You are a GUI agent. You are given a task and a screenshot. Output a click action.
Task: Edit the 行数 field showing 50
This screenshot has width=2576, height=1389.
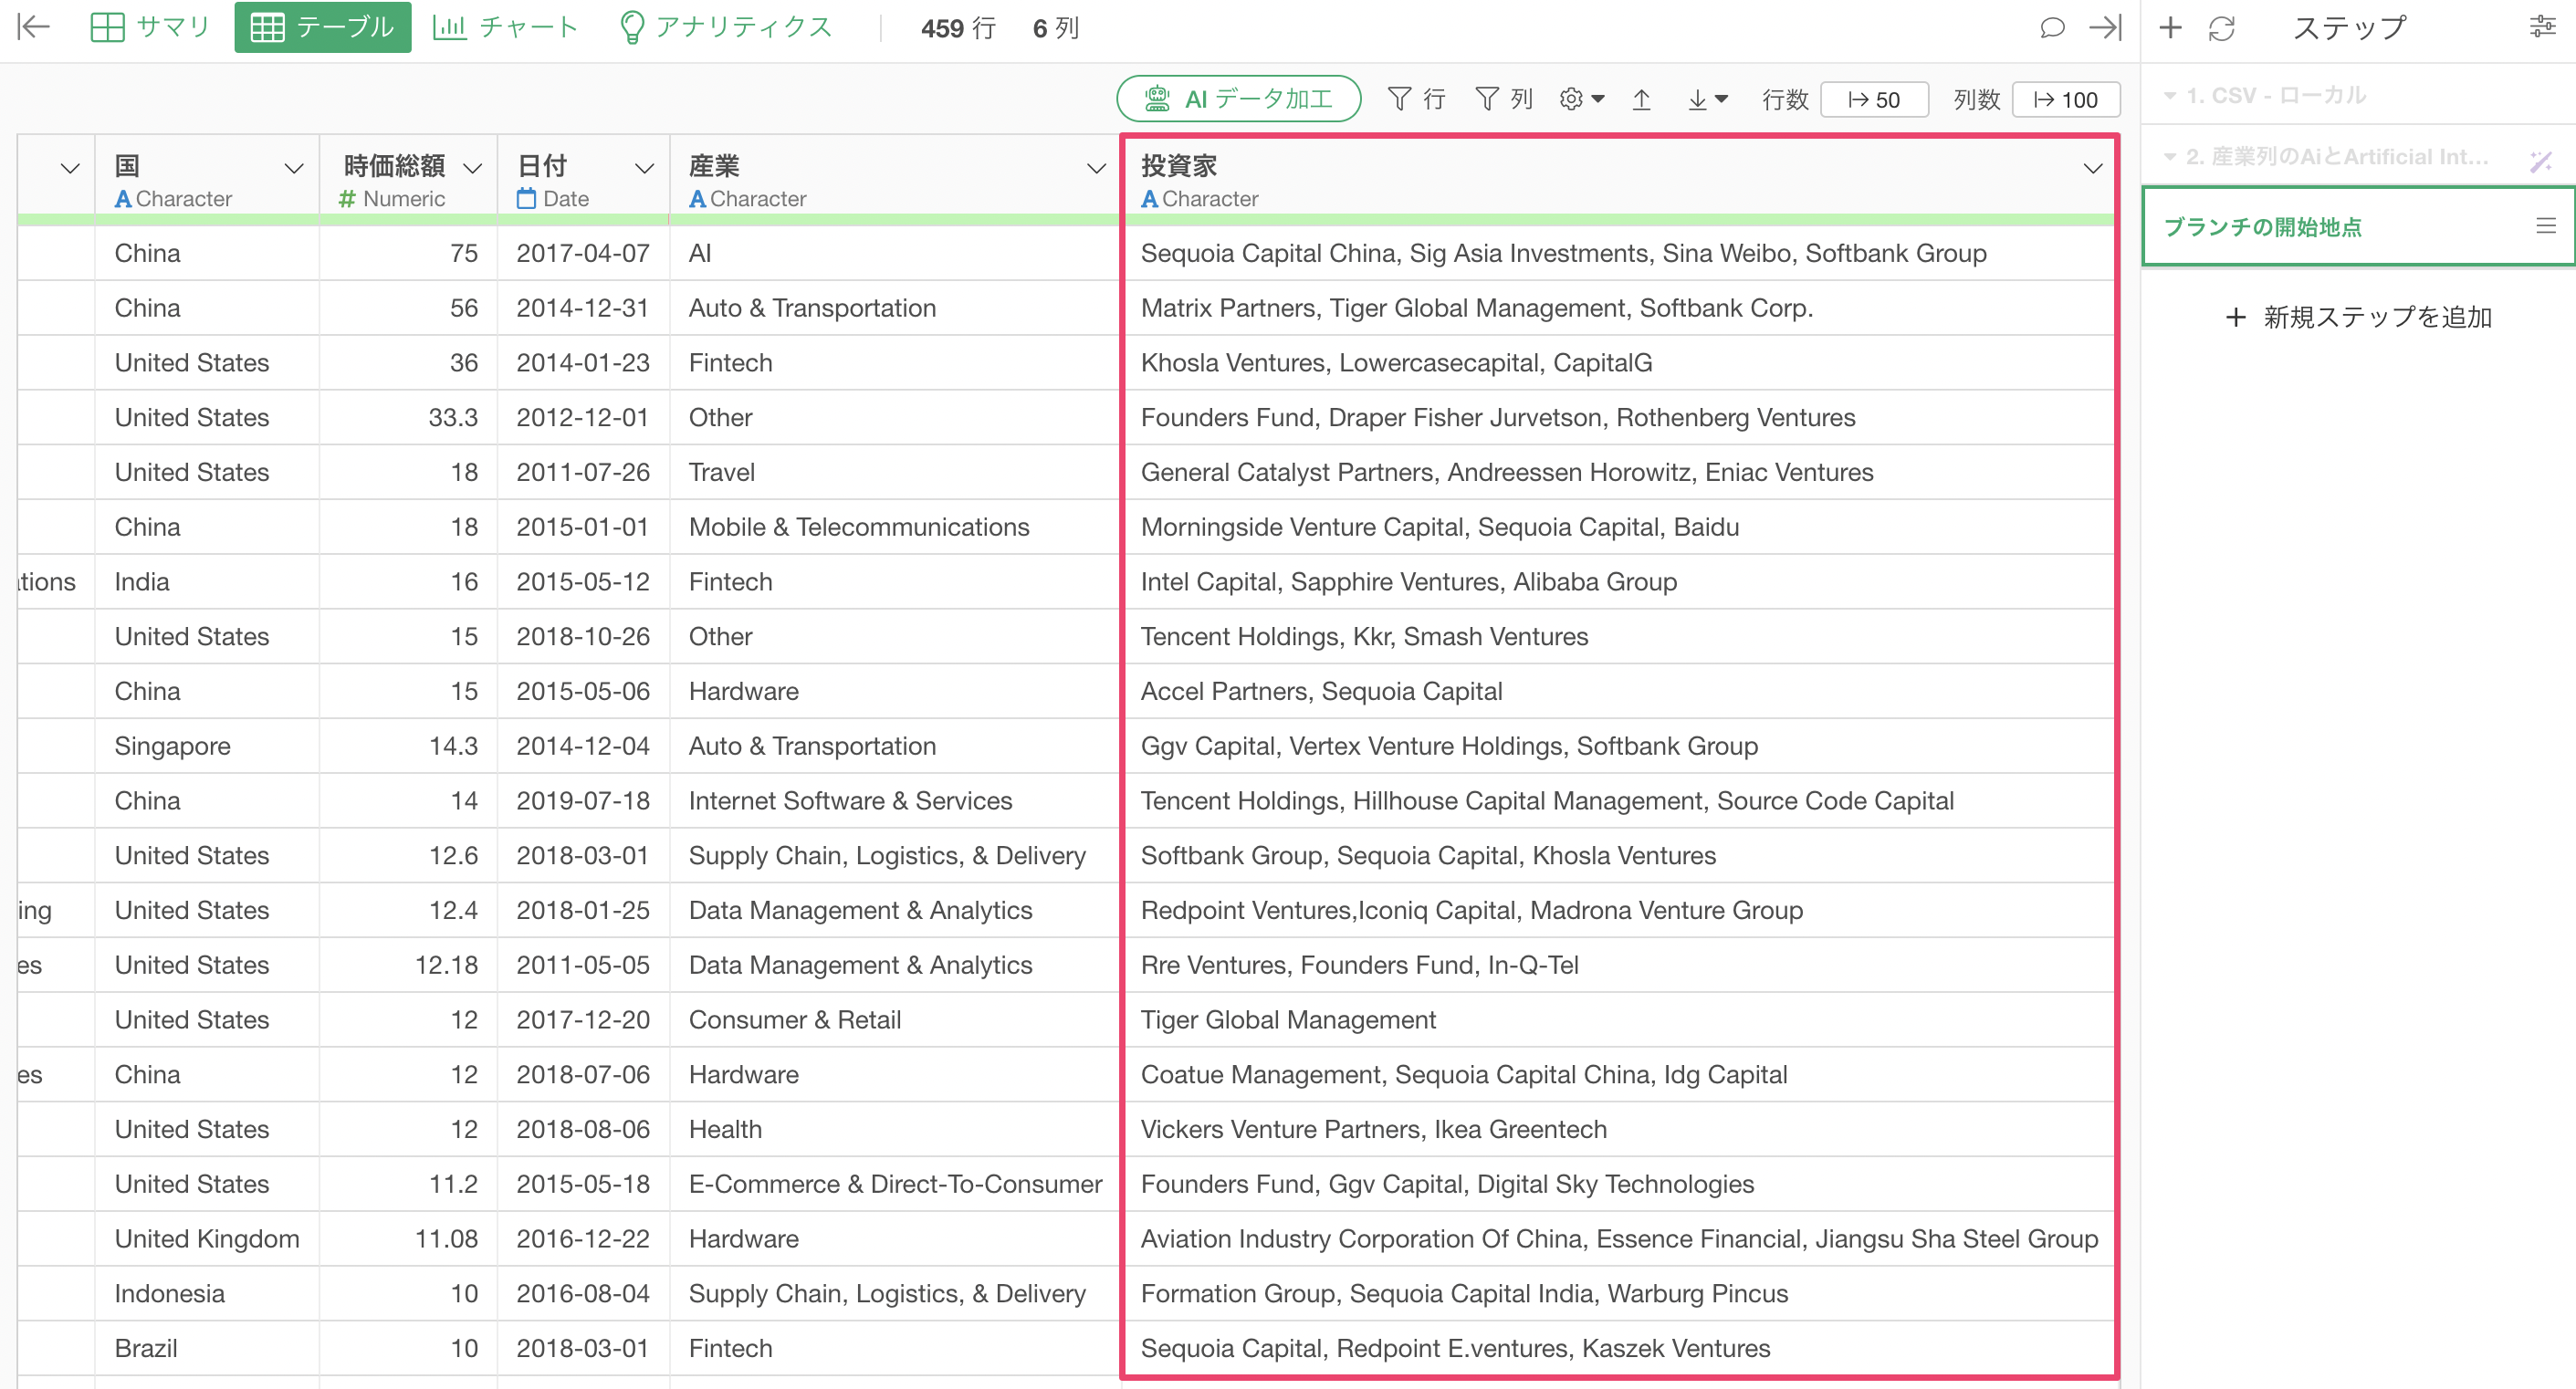(x=1874, y=99)
